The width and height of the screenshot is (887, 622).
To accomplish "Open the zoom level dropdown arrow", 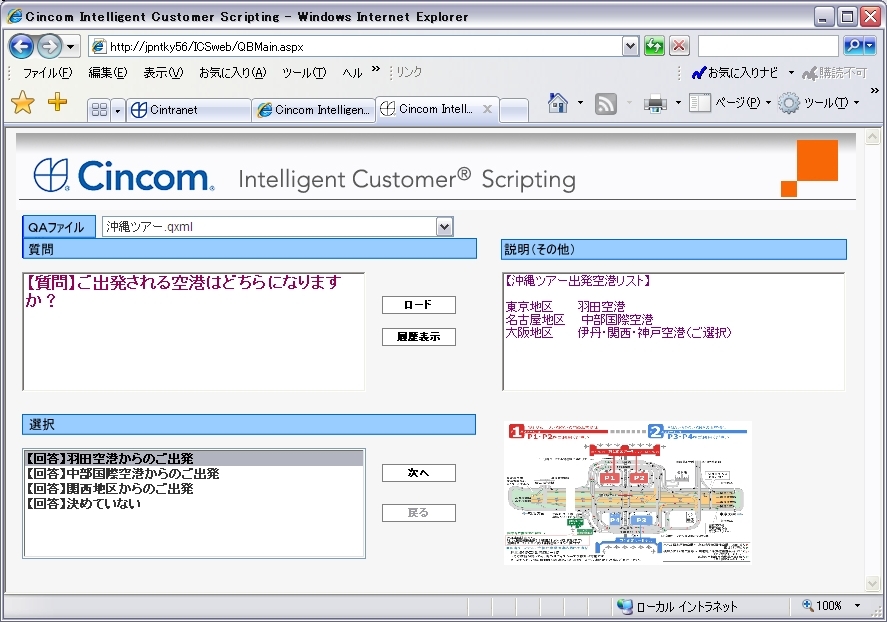I will (x=858, y=606).
